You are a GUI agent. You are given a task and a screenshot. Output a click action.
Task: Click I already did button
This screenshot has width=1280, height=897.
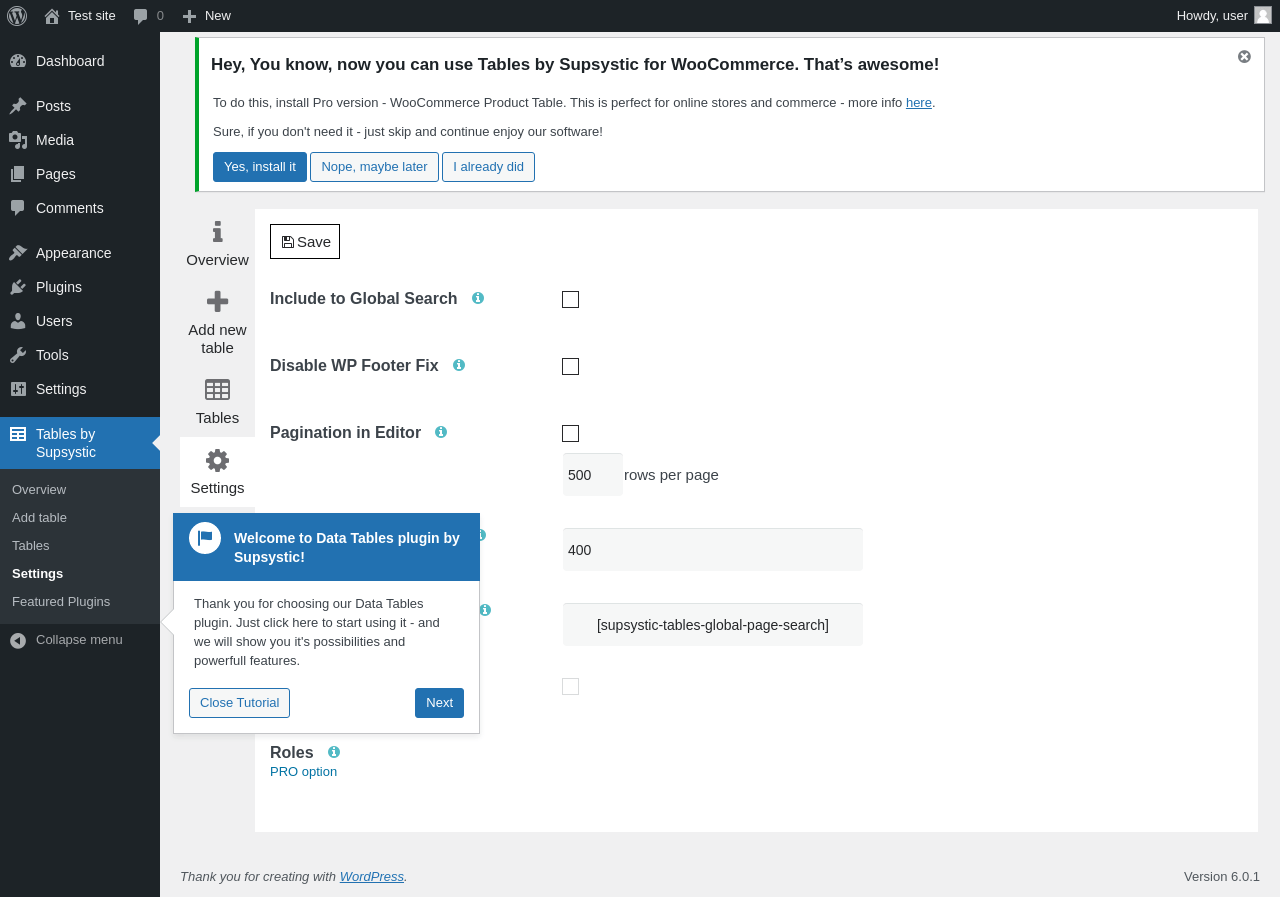(x=488, y=167)
